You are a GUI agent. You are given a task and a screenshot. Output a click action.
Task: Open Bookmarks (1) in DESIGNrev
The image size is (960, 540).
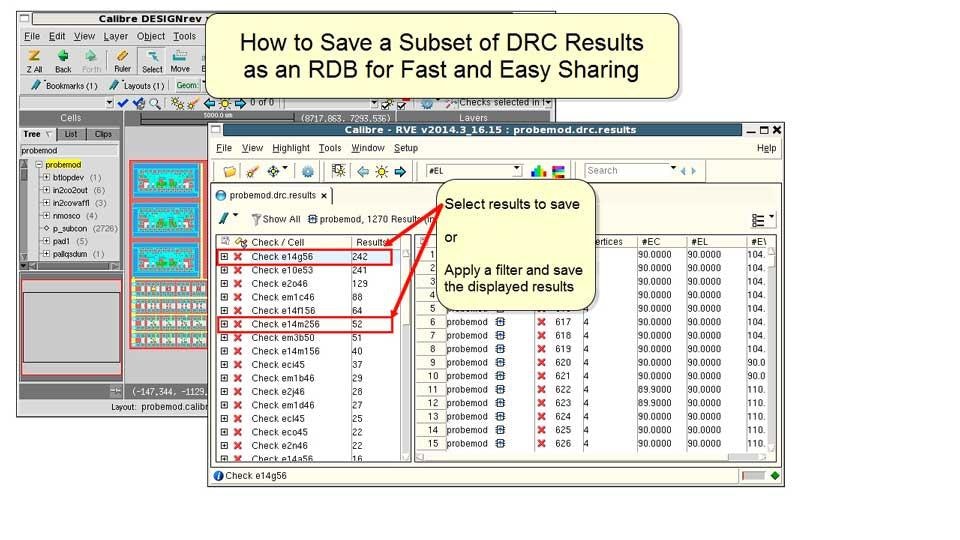pos(64,86)
